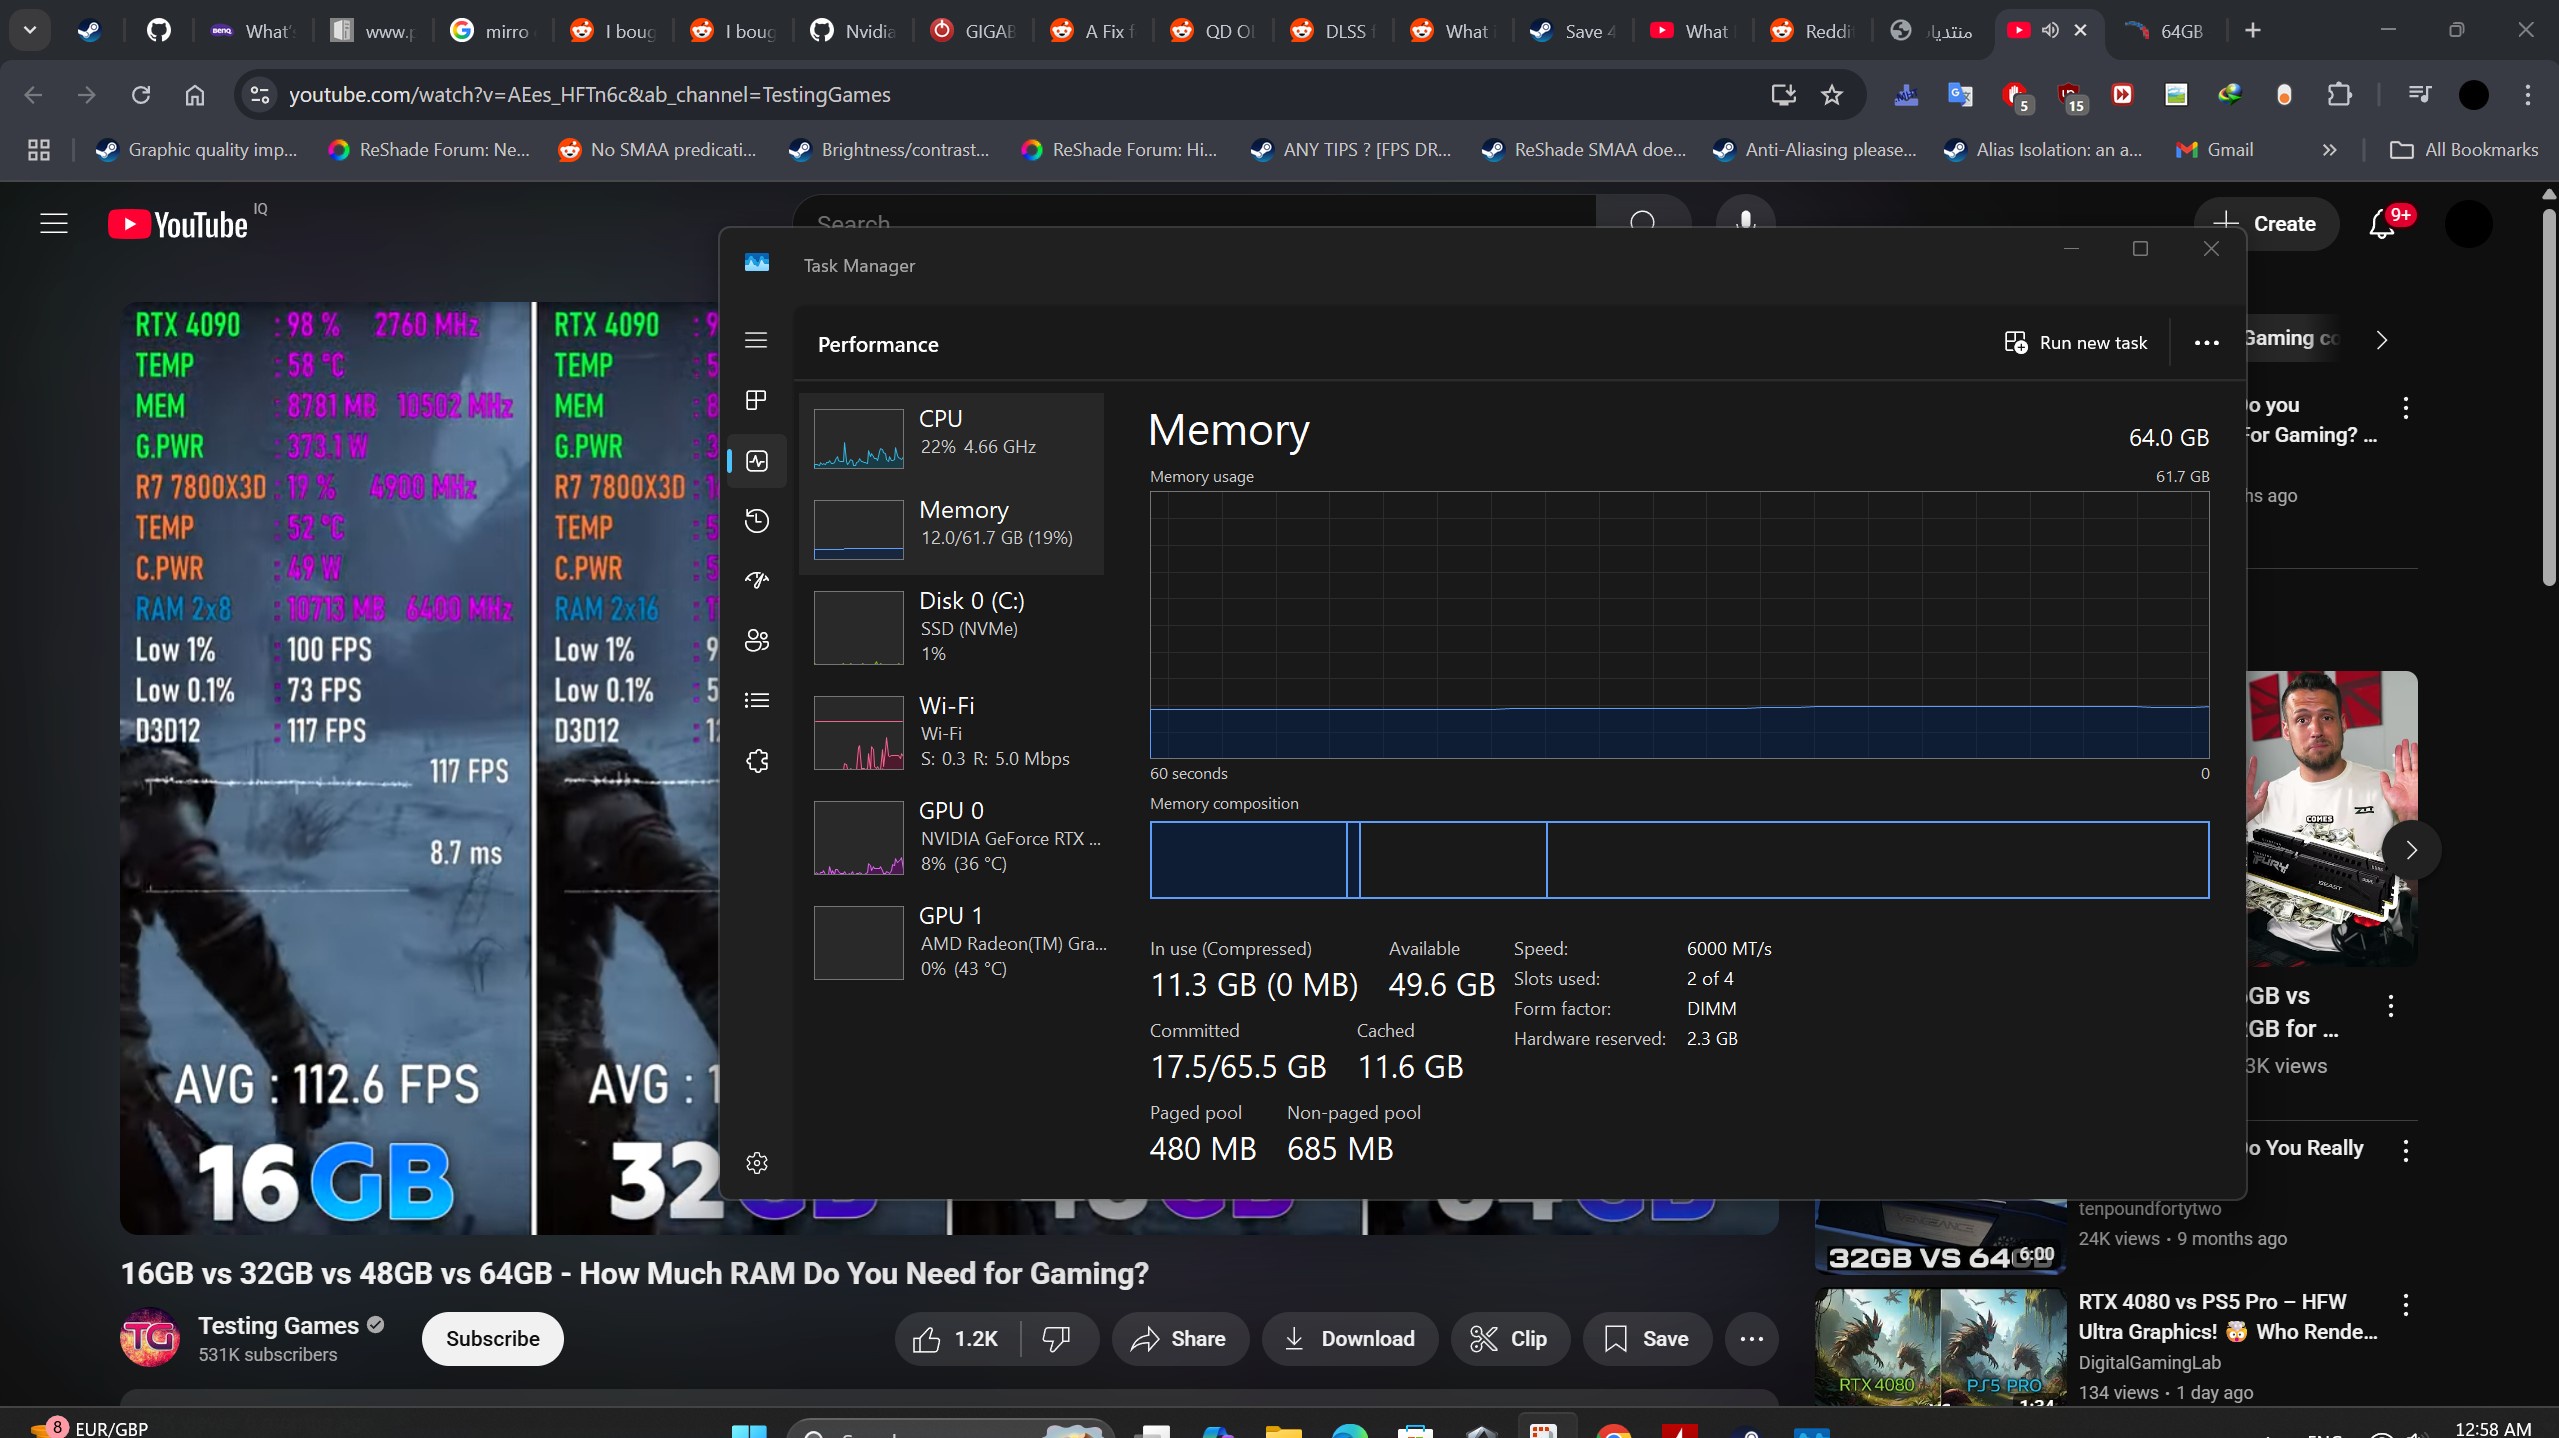This screenshot has height=1438, width=2559.
Task: Open Startup apps in Task Manager sidebar
Action: [x=757, y=580]
